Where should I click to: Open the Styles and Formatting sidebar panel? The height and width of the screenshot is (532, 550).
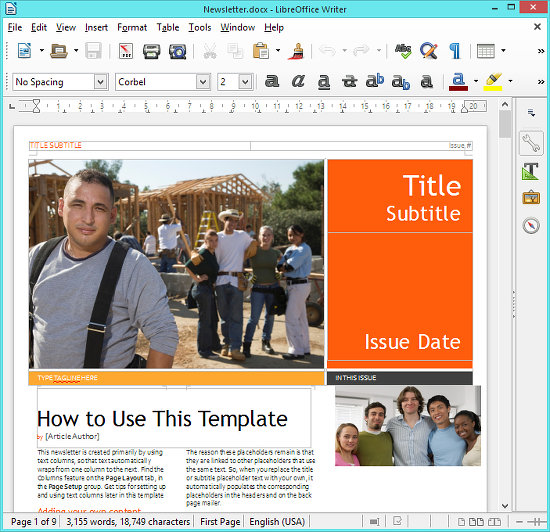(x=531, y=171)
